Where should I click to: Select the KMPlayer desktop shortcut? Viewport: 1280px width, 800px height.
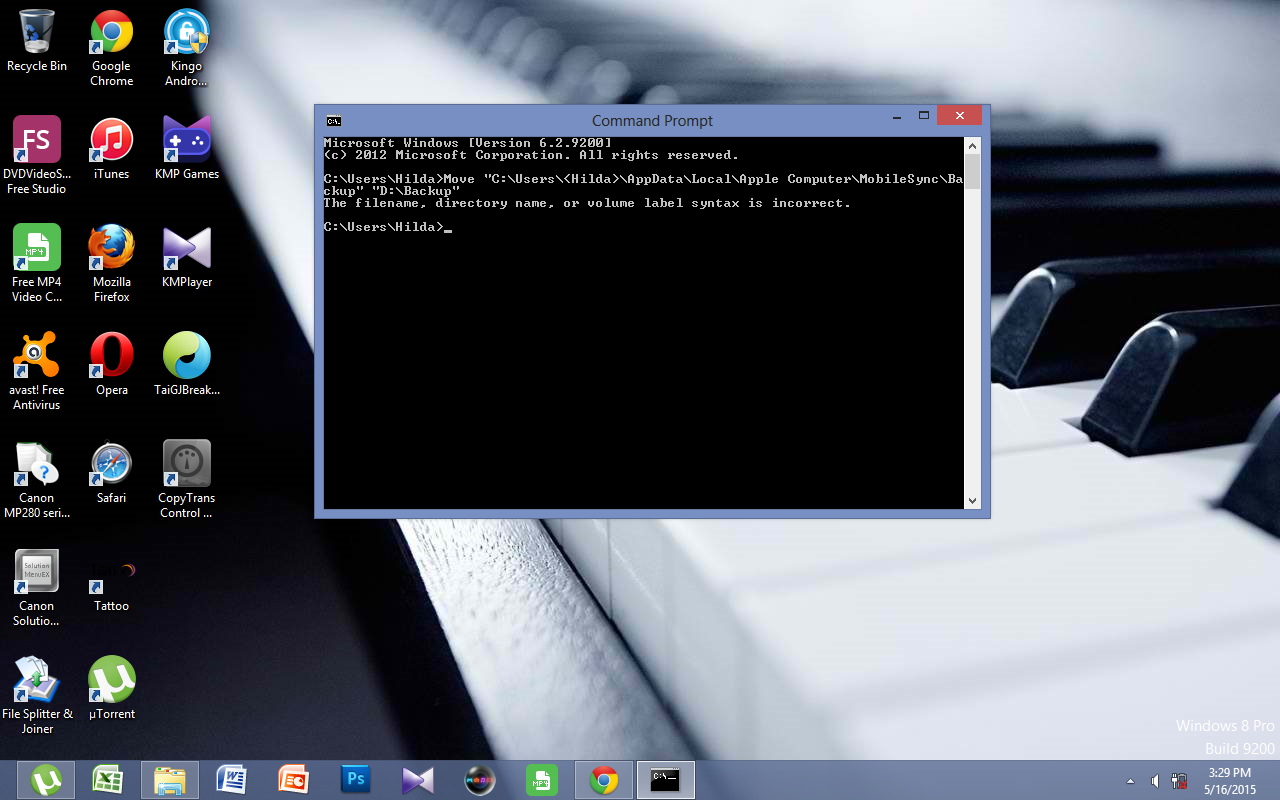[x=187, y=257]
